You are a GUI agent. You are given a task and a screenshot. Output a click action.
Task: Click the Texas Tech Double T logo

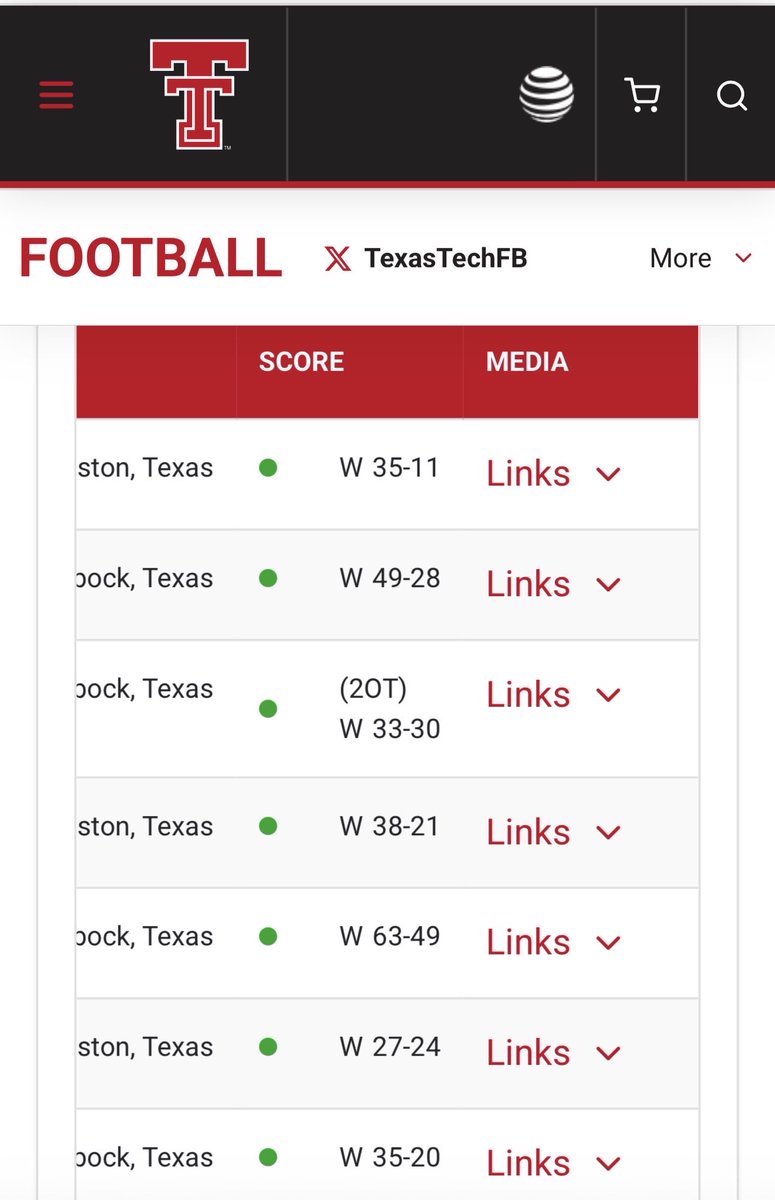200,95
